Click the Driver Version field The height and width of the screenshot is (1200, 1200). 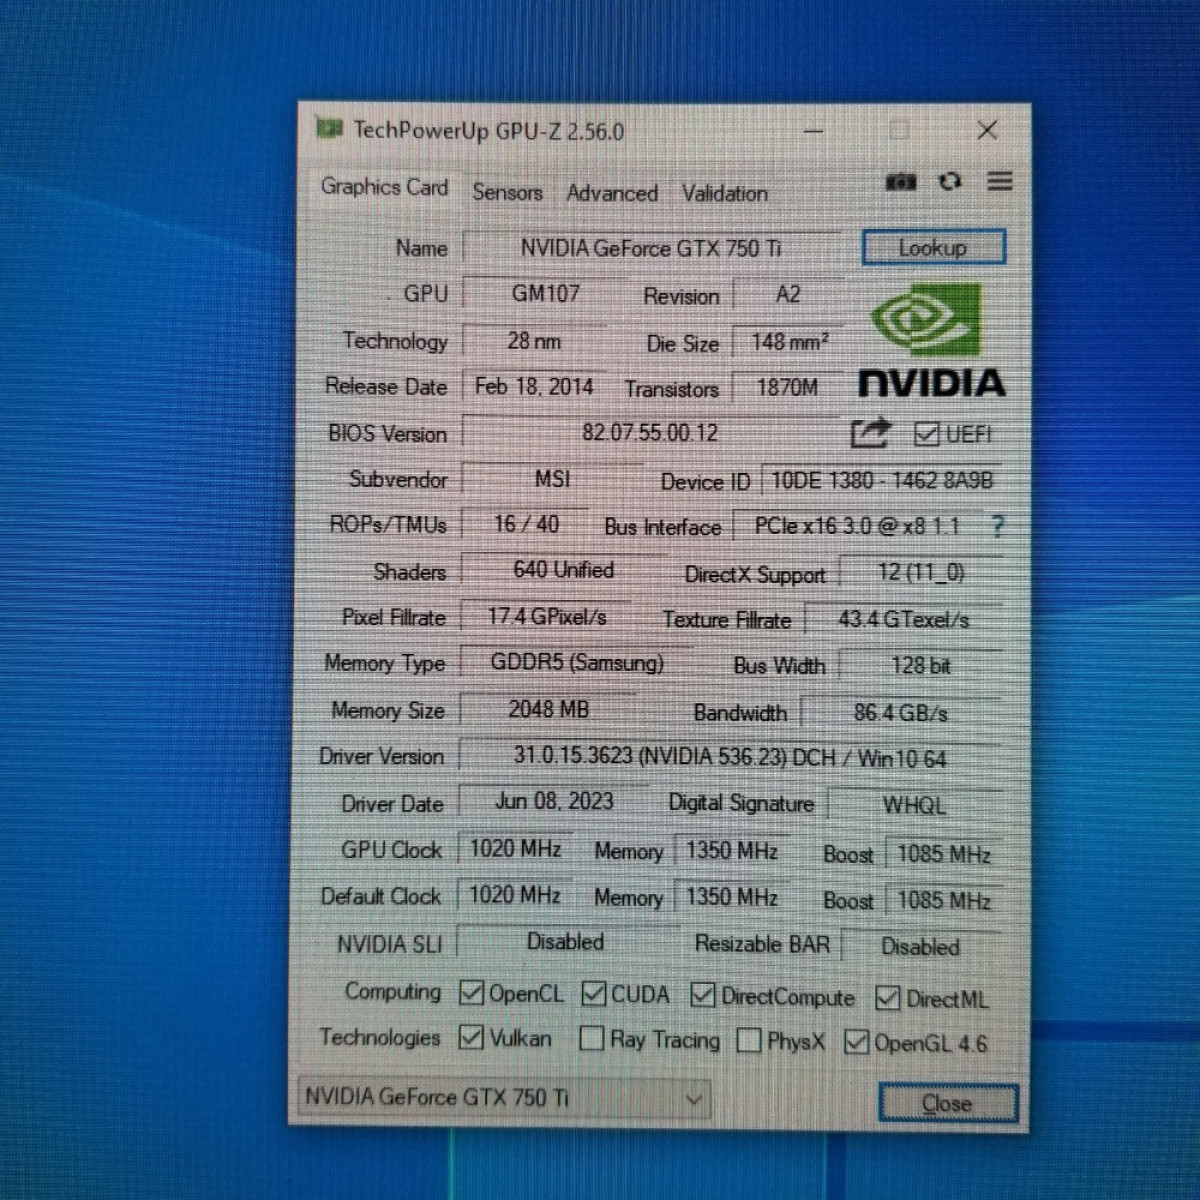[x=730, y=758]
